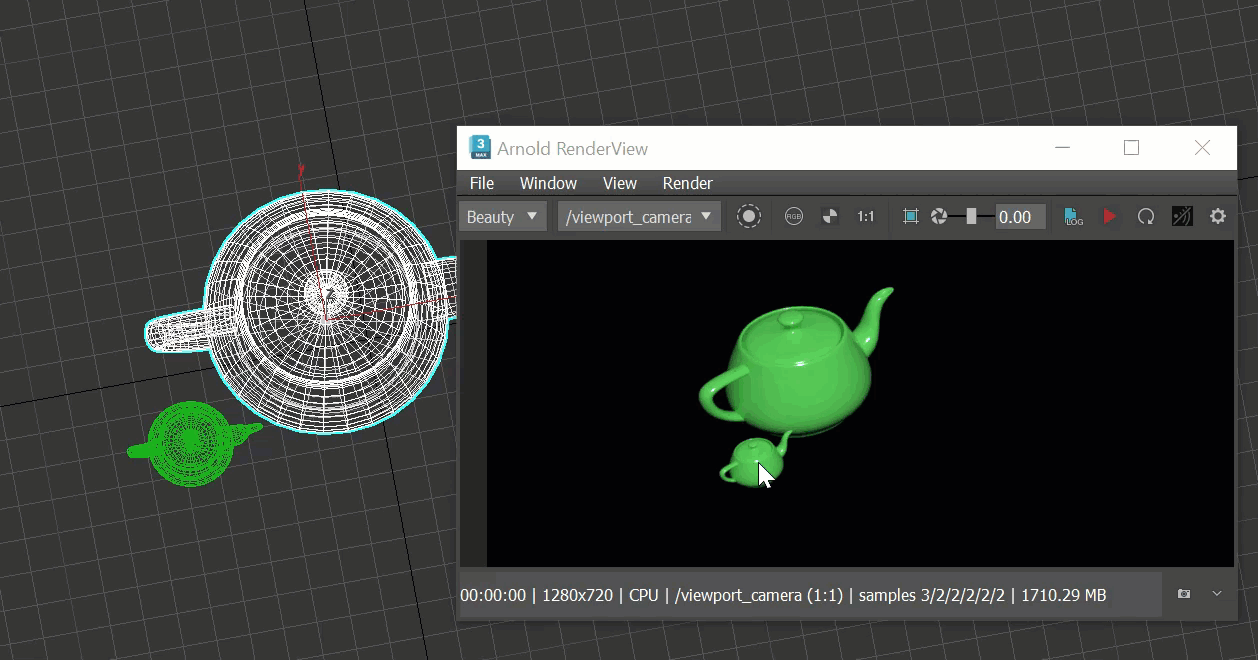Expand the /viewport_camera dropdown

(x=639, y=216)
